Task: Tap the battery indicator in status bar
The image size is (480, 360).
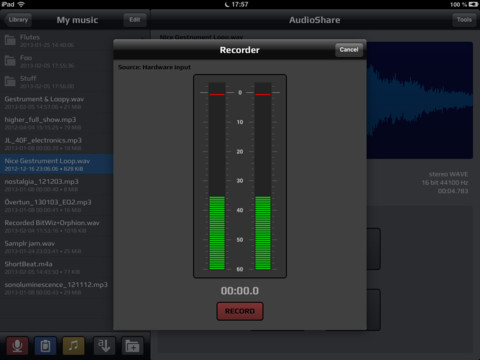Action: [x=473, y=4]
